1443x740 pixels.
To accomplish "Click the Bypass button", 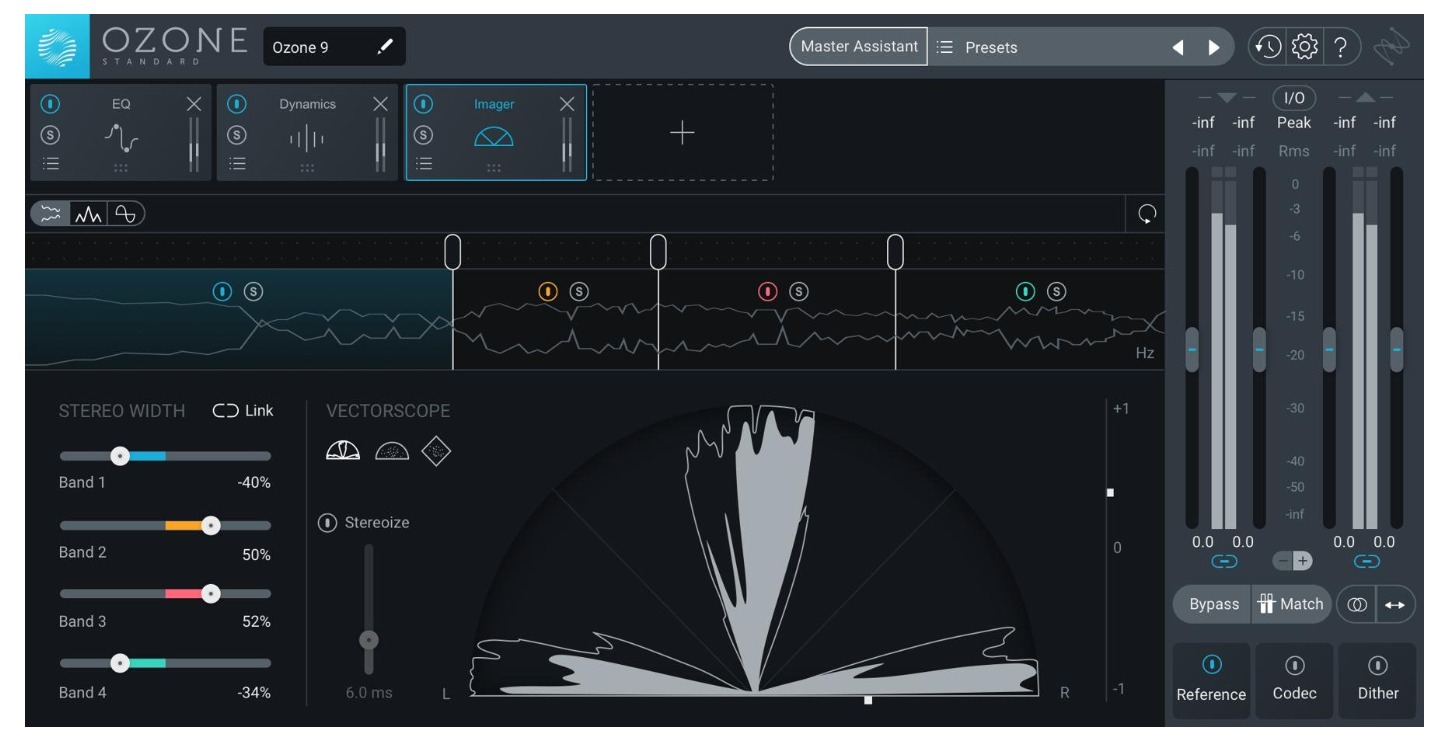I will (x=1213, y=604).
